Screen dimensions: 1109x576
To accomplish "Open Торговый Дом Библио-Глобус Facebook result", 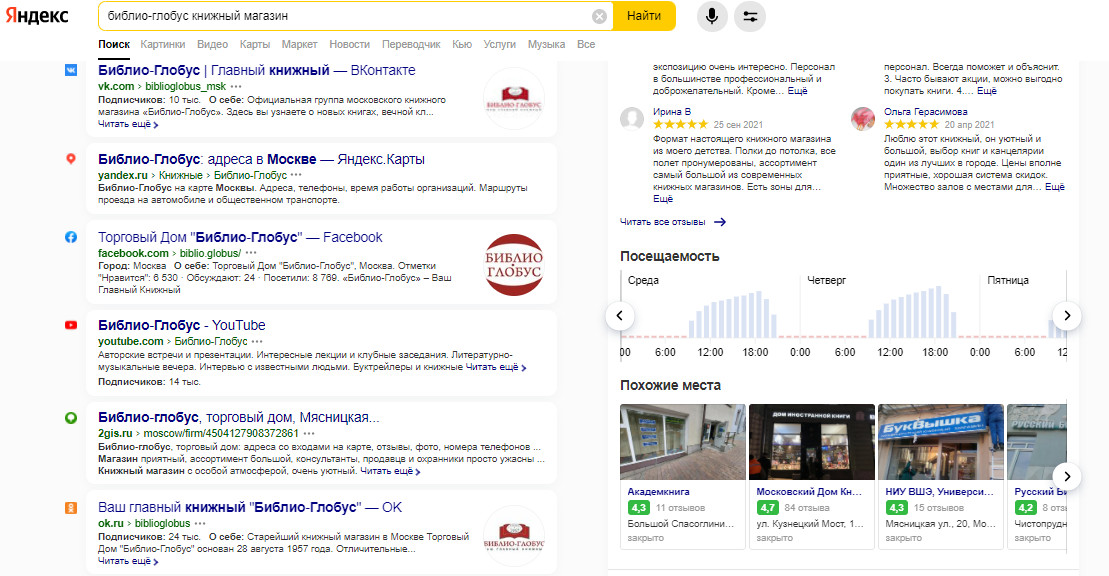I will tap(240, 237).
